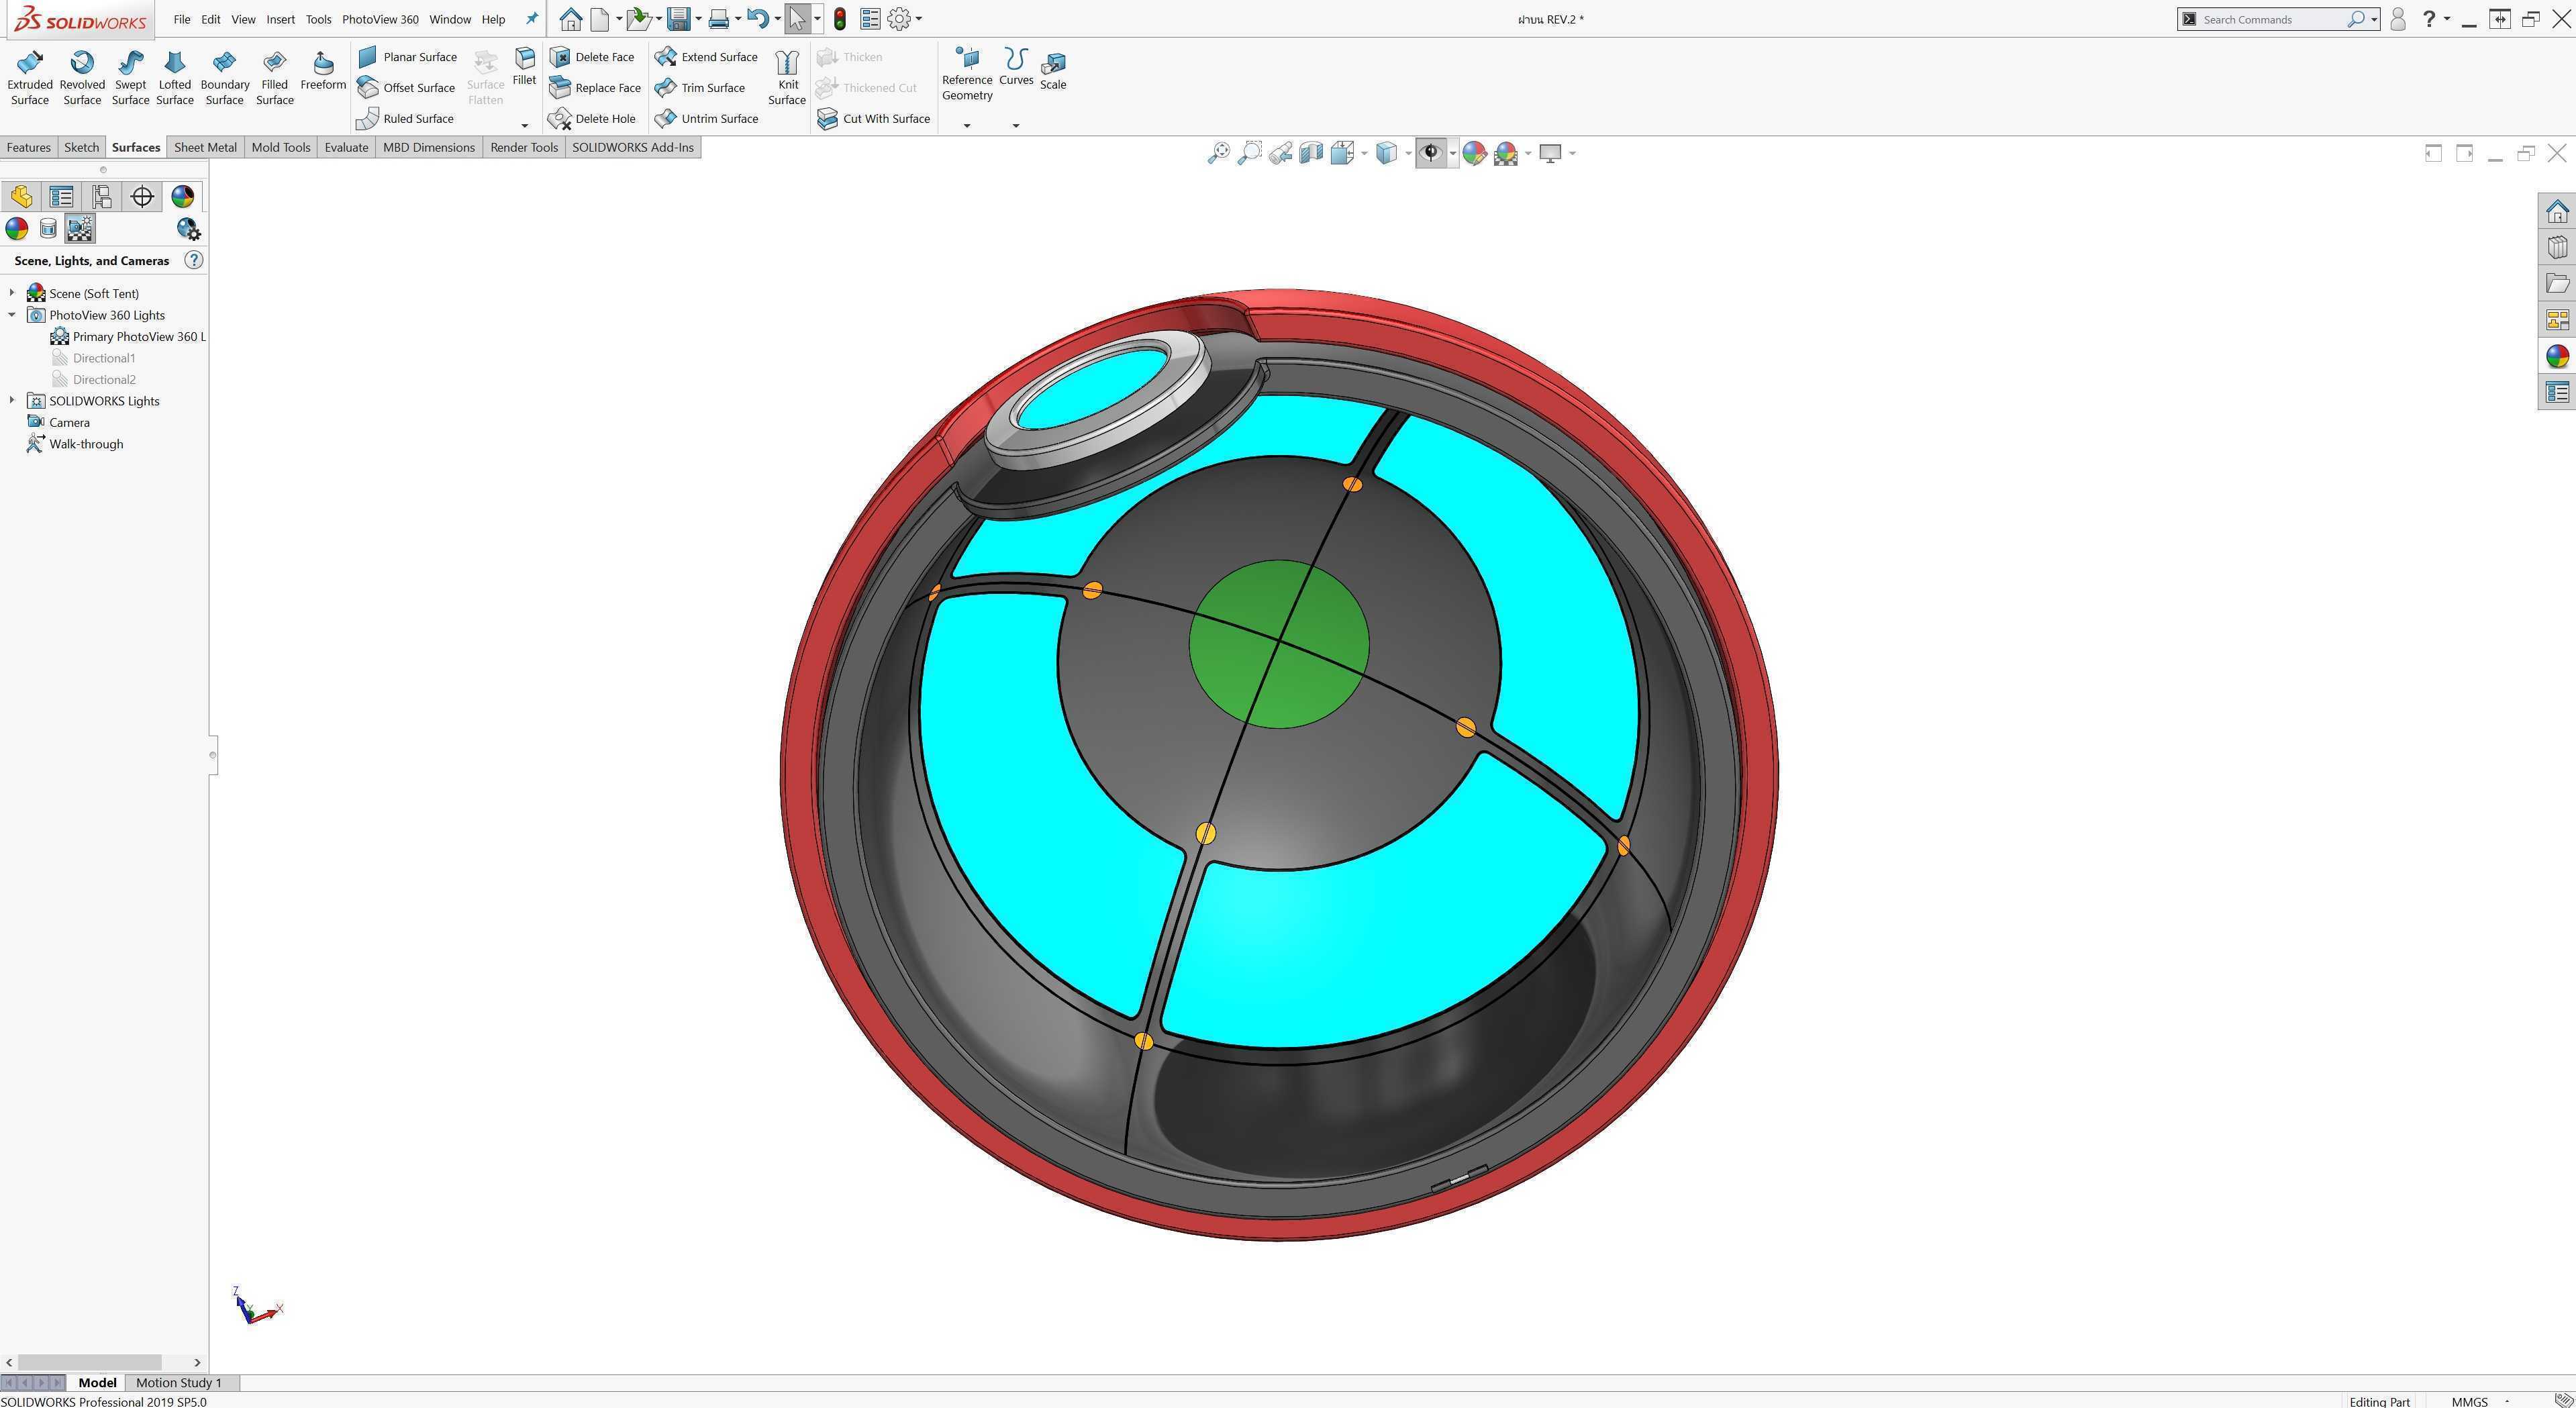Open the Freeform tool
This screenshot has width=2576, height=1408.
pyautogui.click(x=323, y=71)
